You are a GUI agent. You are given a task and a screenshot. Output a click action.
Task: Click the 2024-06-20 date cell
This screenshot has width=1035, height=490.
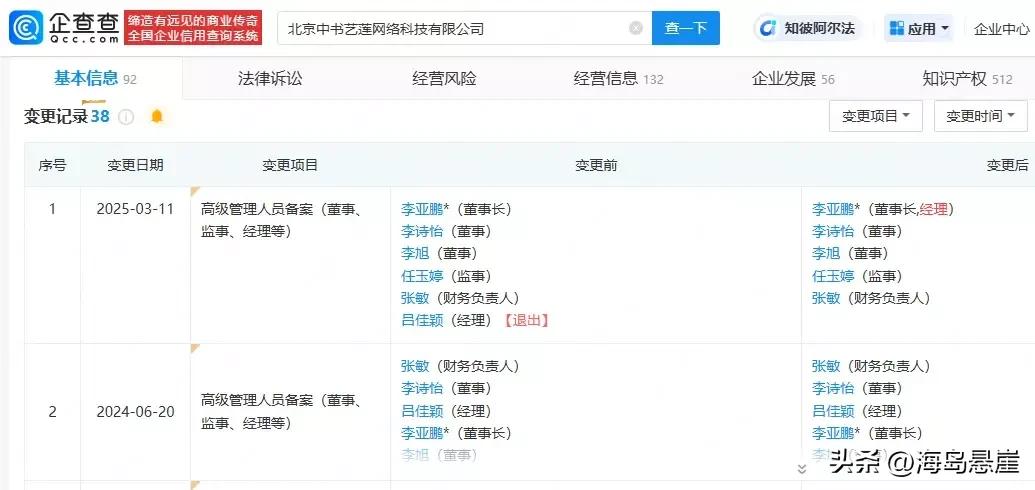click(135, 412)
